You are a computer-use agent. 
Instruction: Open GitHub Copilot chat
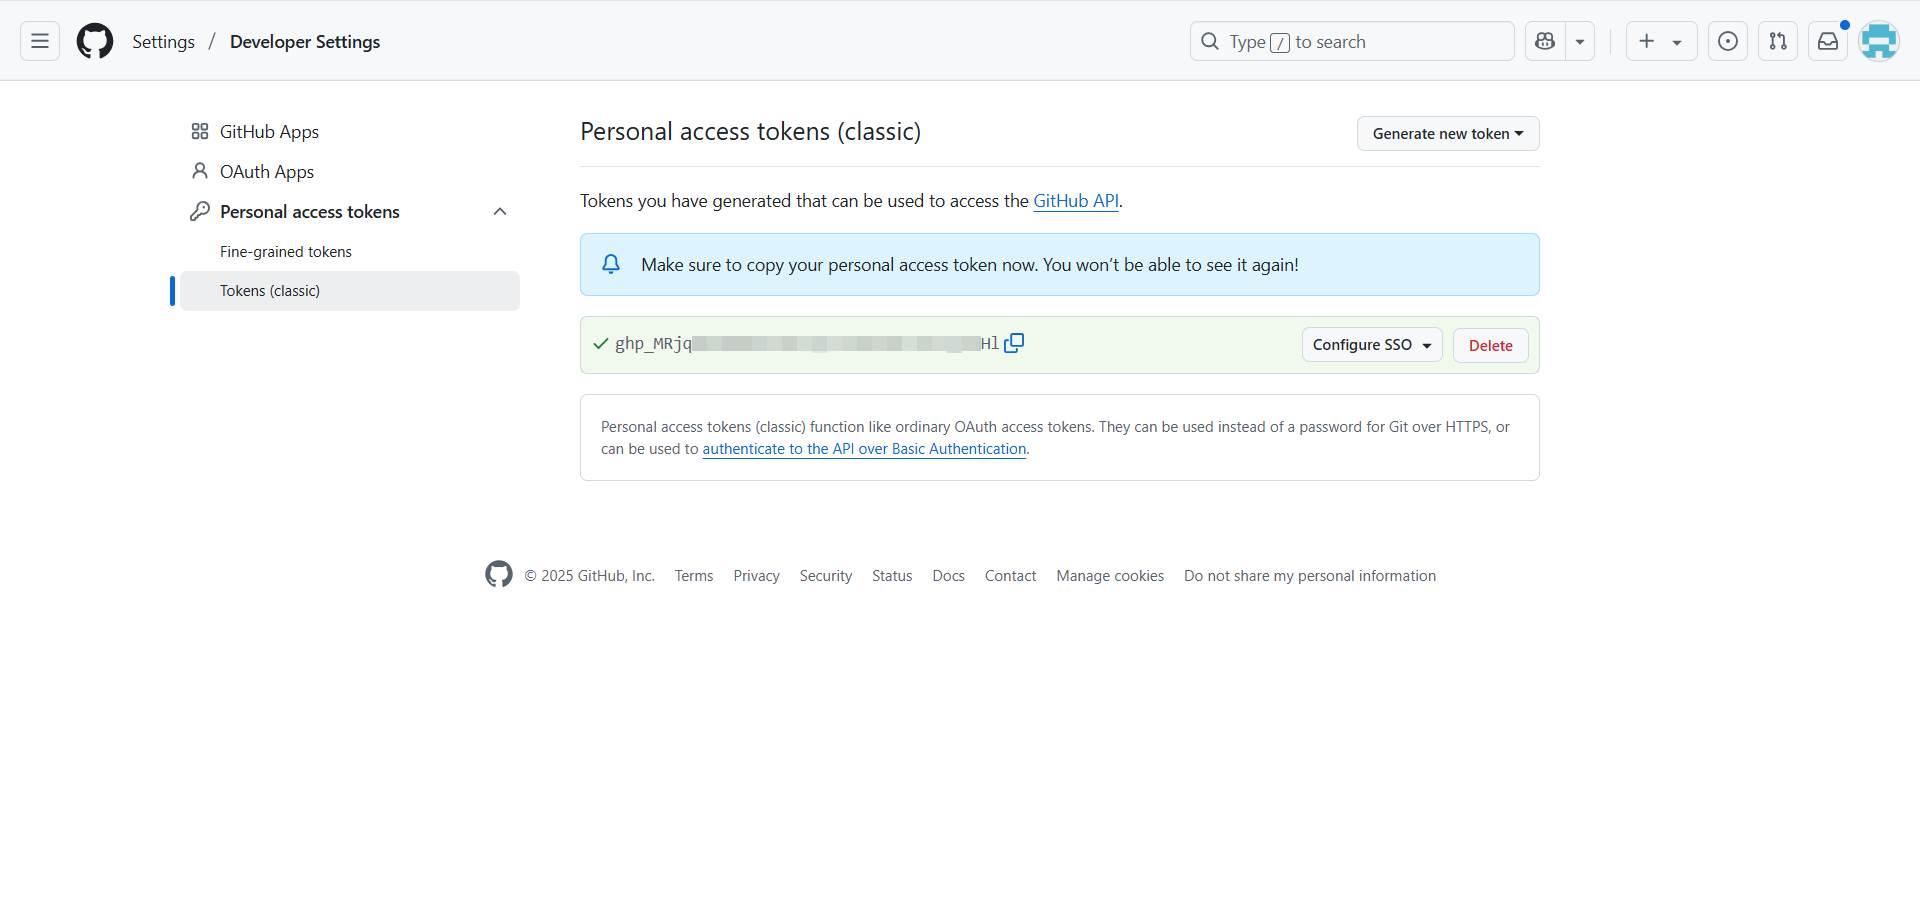[1544, 41]
